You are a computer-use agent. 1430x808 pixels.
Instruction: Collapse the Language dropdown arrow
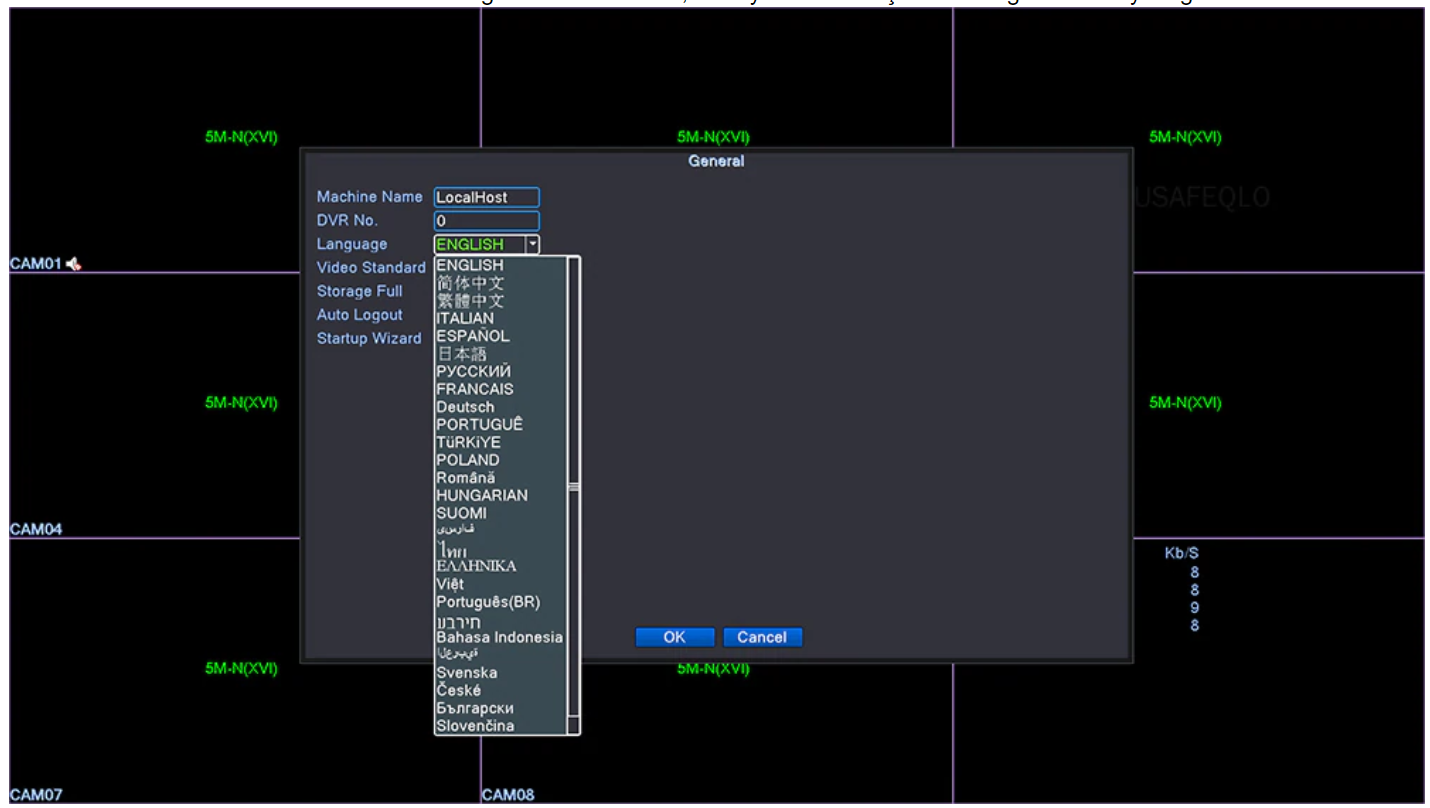(x=533, y=244)
